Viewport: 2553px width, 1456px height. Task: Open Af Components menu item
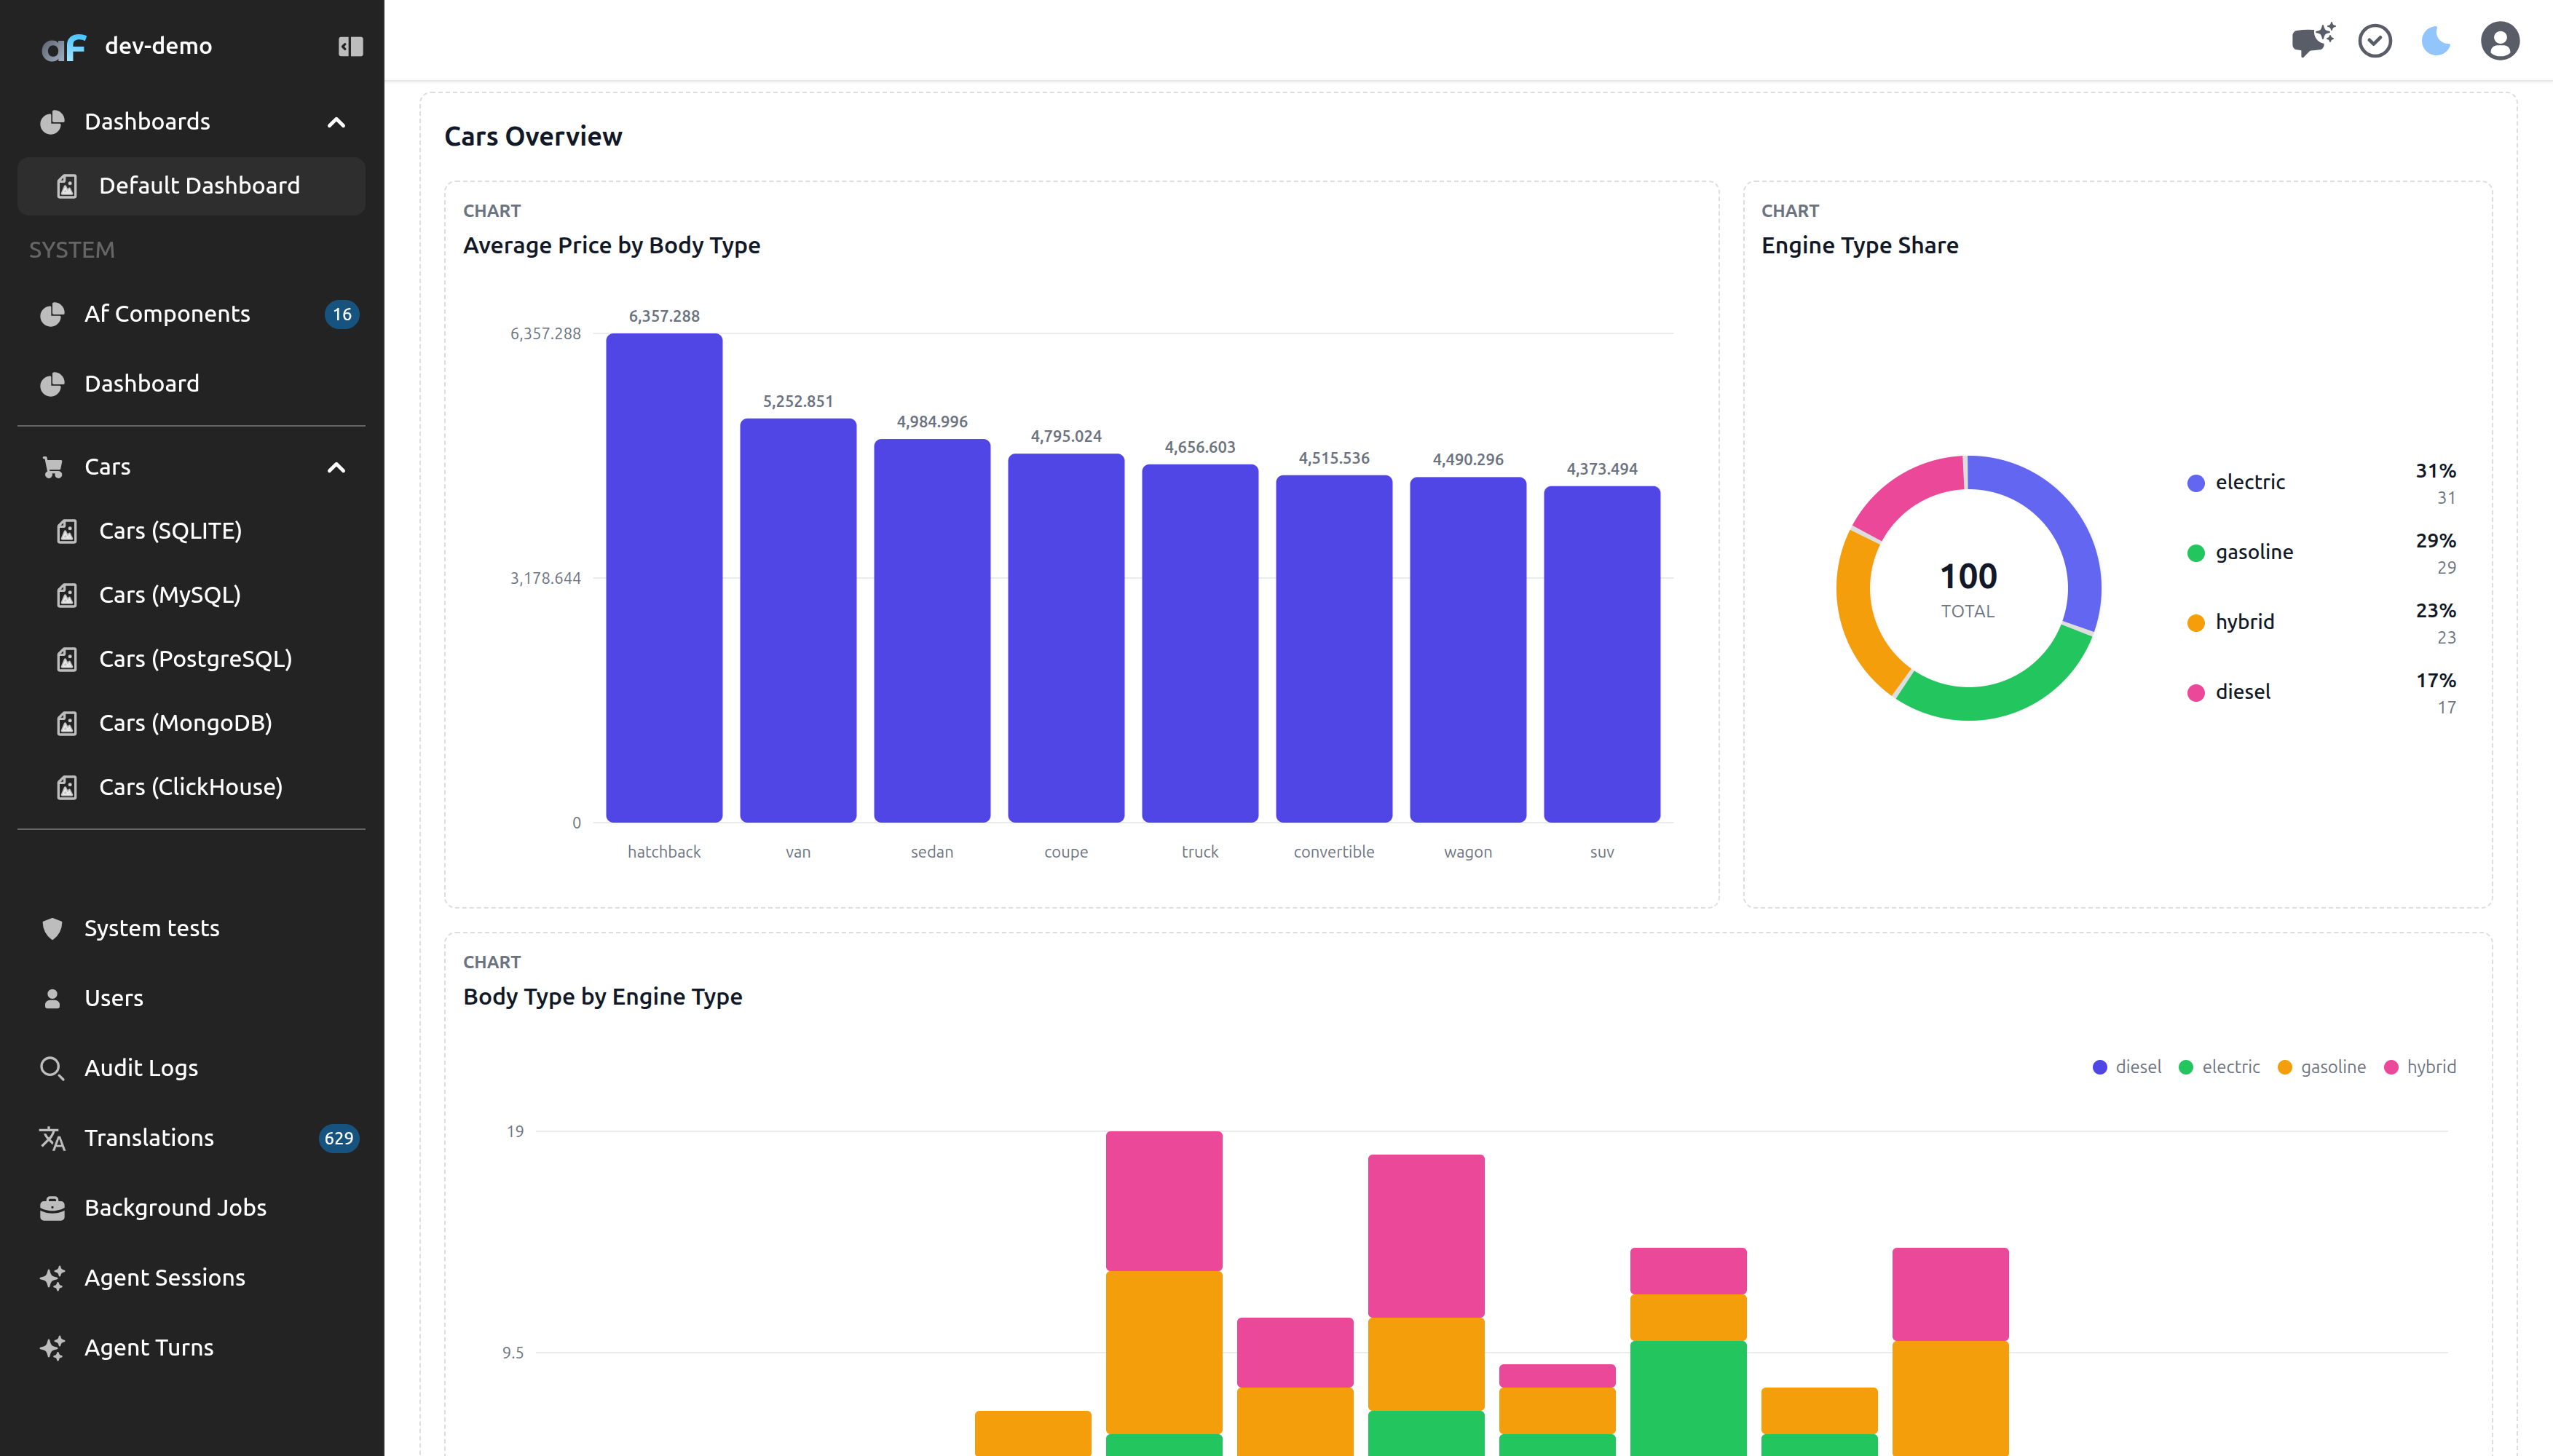(x=191, y=314)
